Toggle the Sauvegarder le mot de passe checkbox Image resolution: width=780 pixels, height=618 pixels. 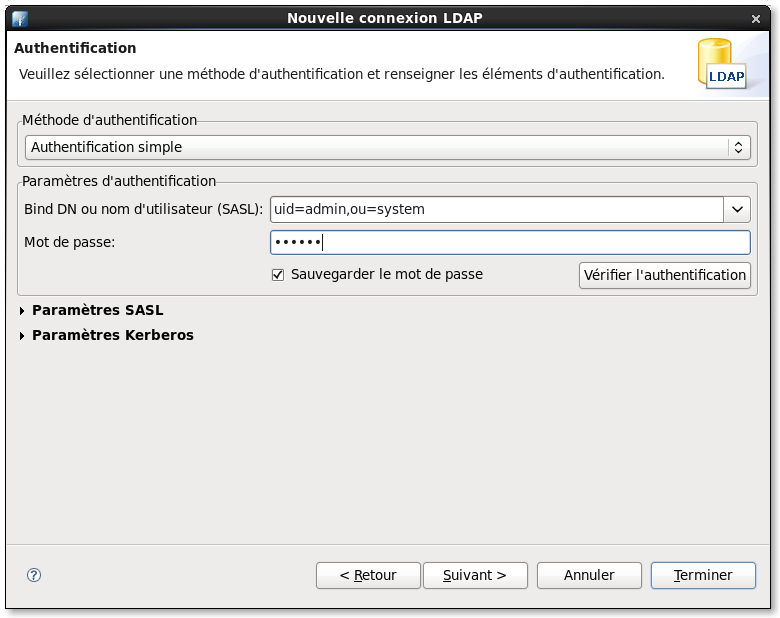[278, 274]
